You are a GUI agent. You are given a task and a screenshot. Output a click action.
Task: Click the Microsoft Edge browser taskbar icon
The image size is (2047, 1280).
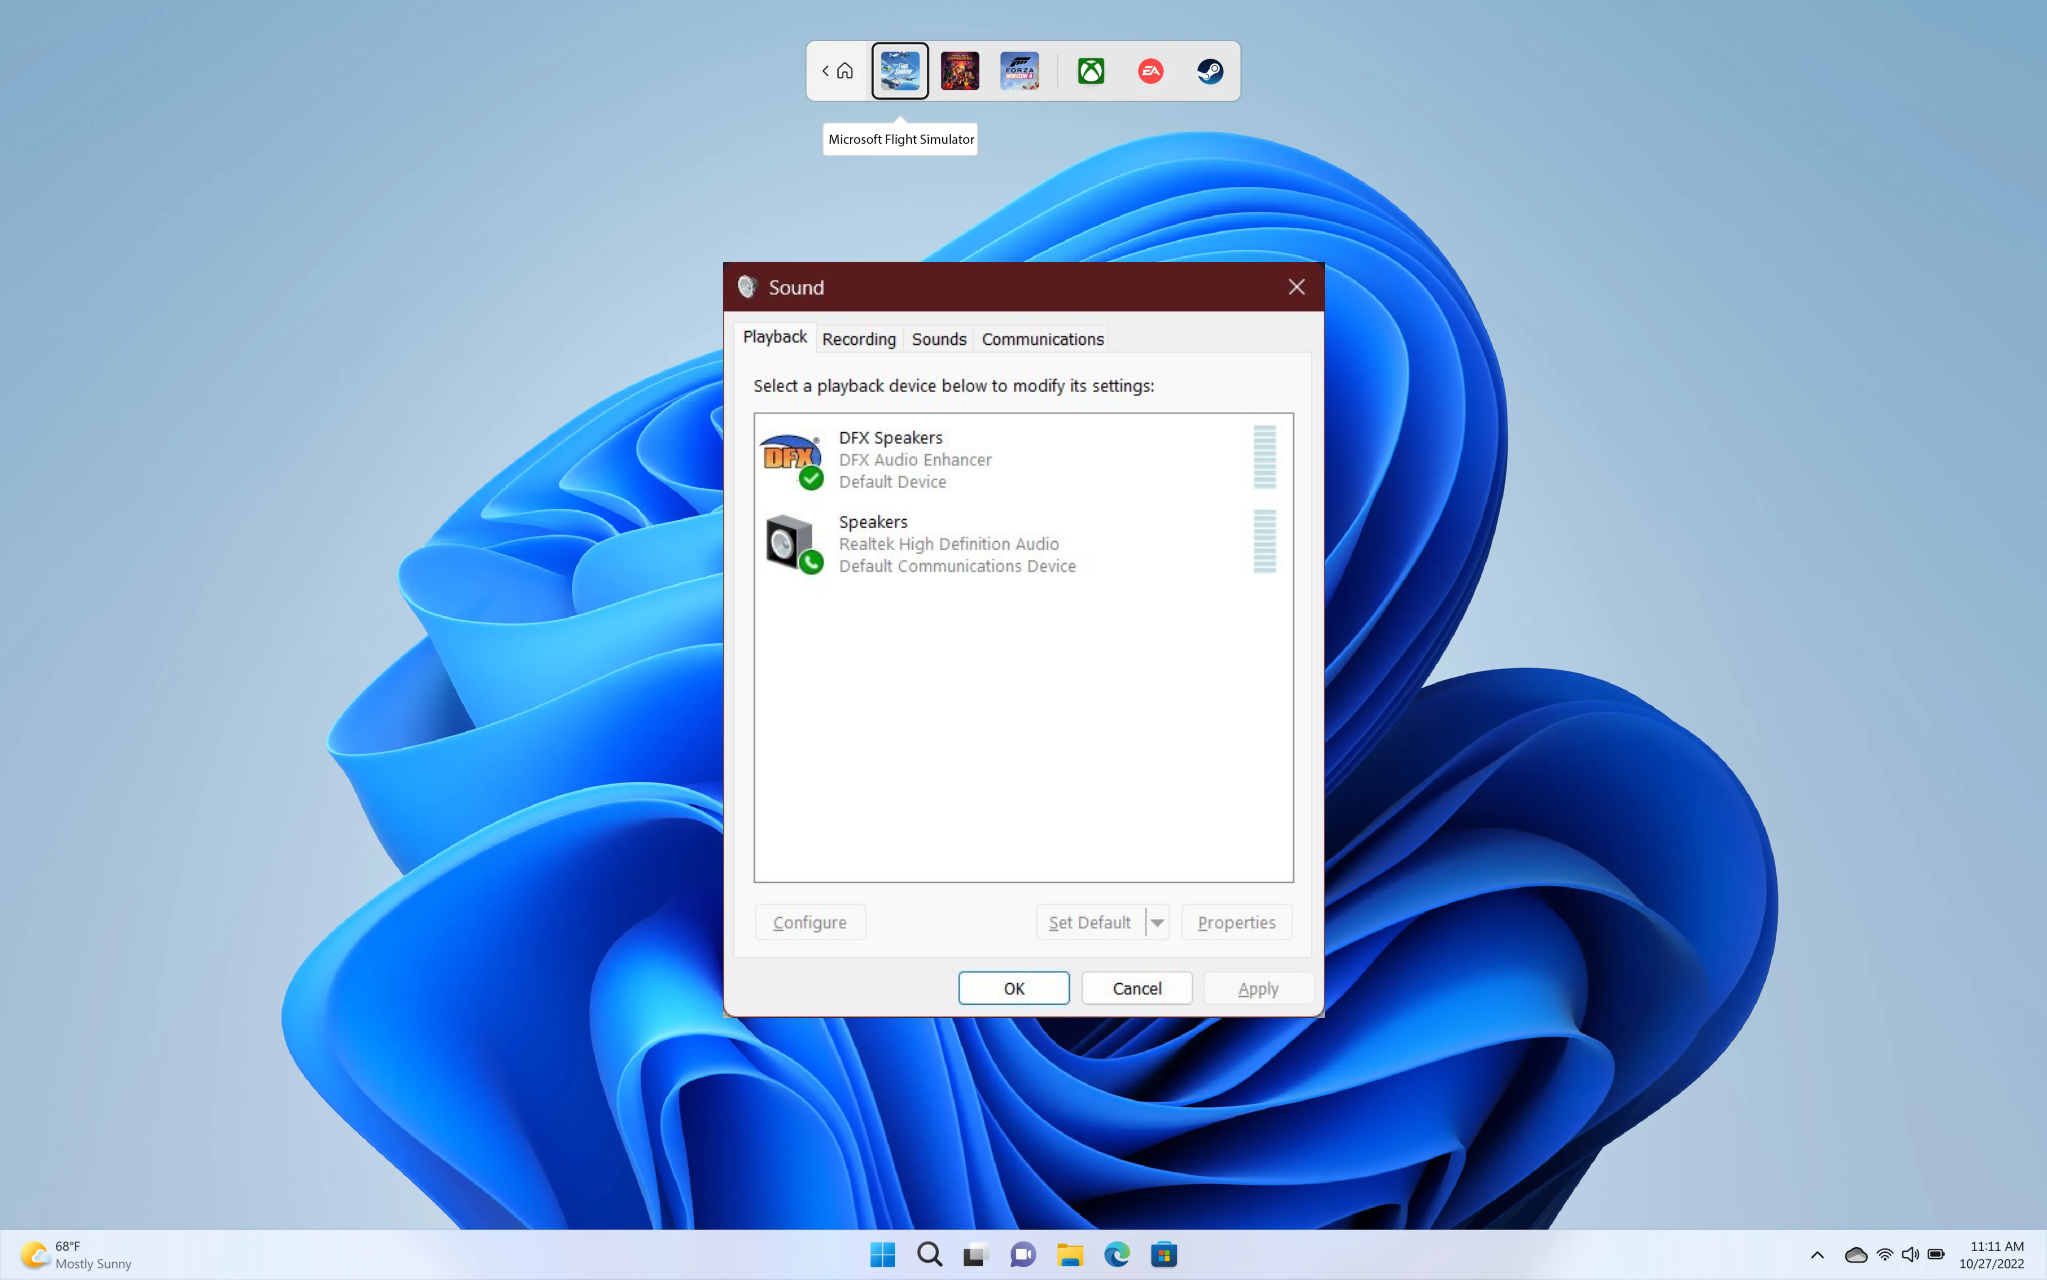(1116, 1255)
